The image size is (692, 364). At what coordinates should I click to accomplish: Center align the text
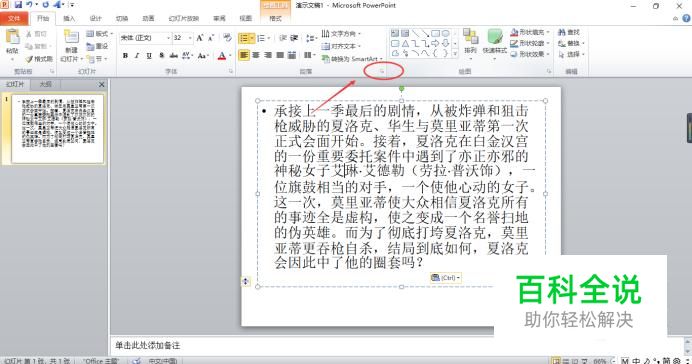256,55
